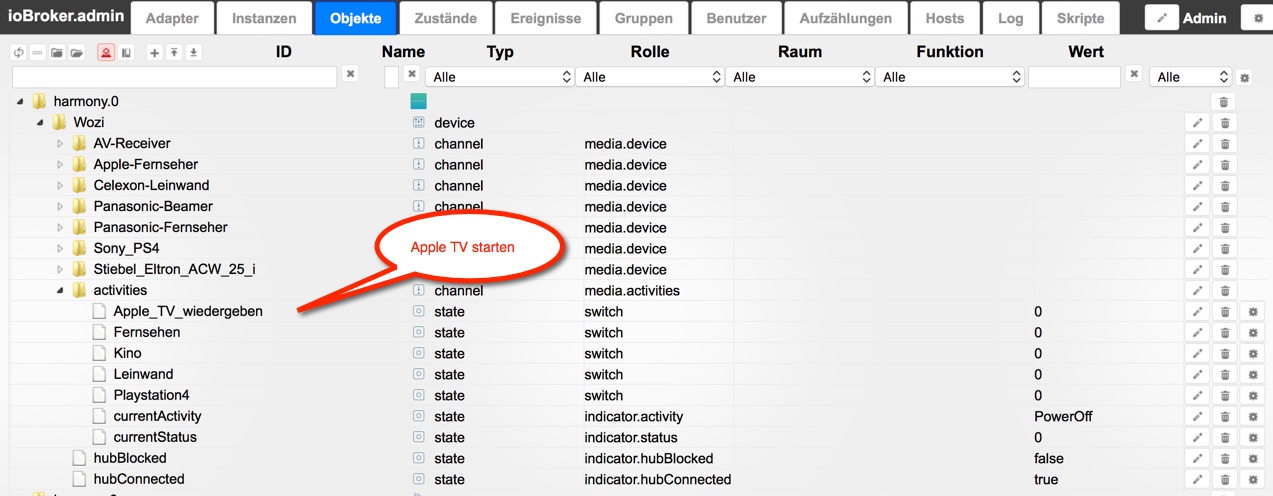
Task: Collapse the activities folder
Action: 60,291
